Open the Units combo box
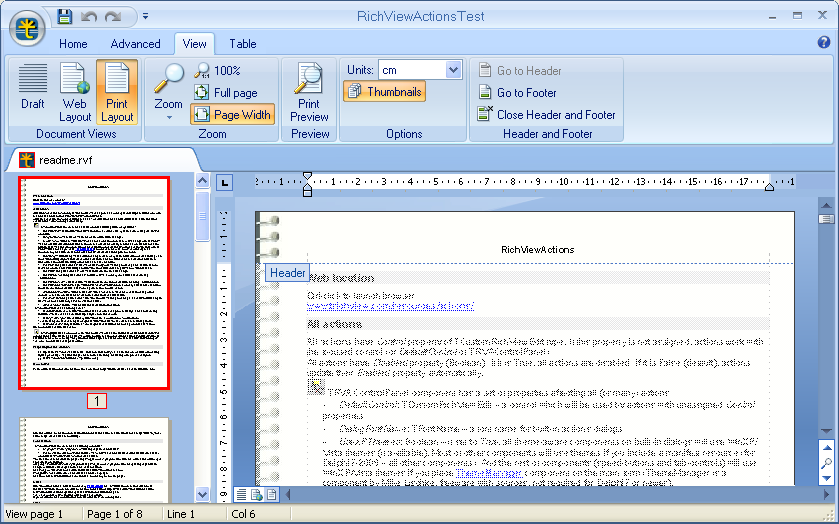839x524 pixels. [420, 70]
